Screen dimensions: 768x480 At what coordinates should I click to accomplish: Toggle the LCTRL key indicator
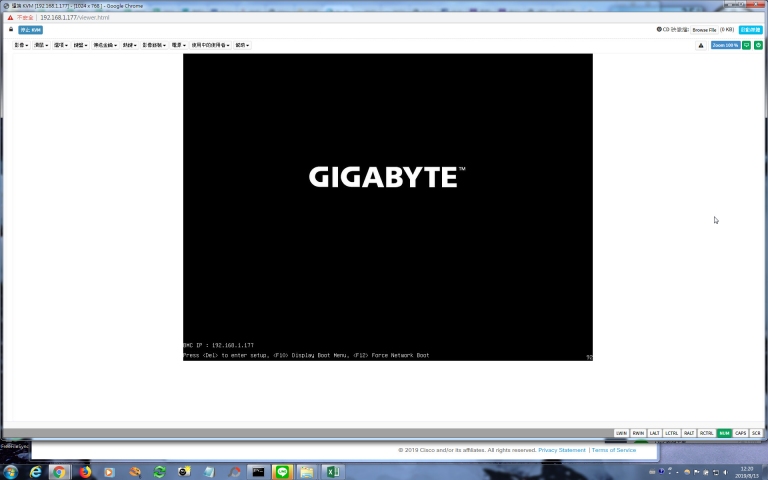[x=672, y=433]
